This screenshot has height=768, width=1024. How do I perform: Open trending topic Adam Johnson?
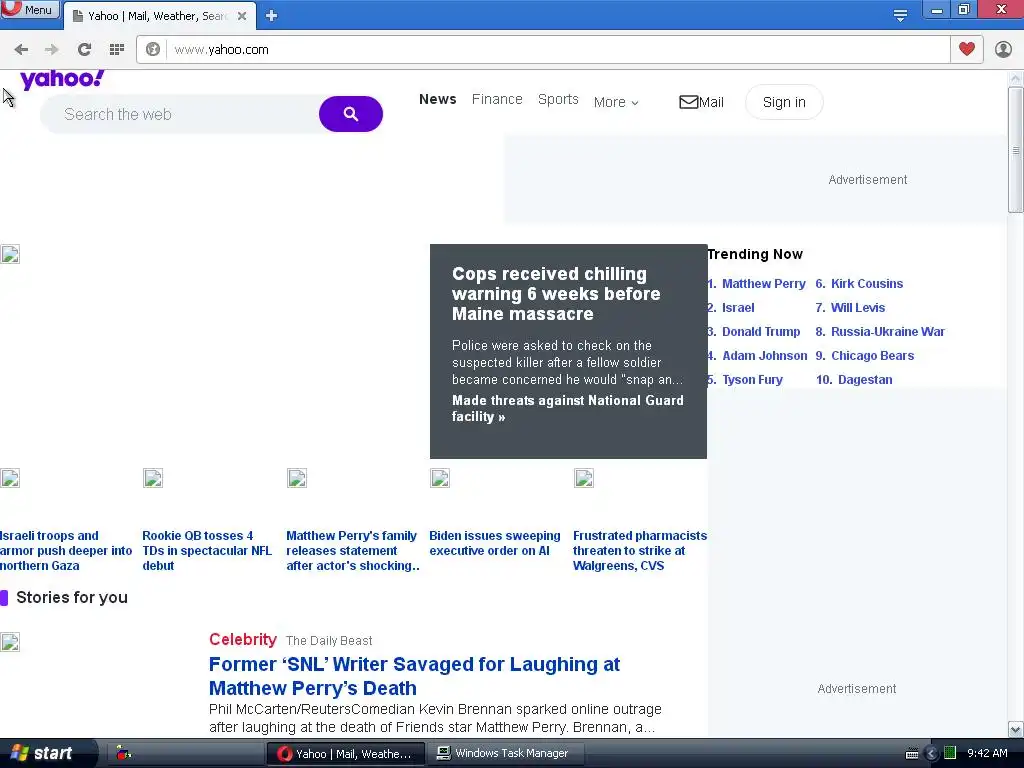[765, 356]
